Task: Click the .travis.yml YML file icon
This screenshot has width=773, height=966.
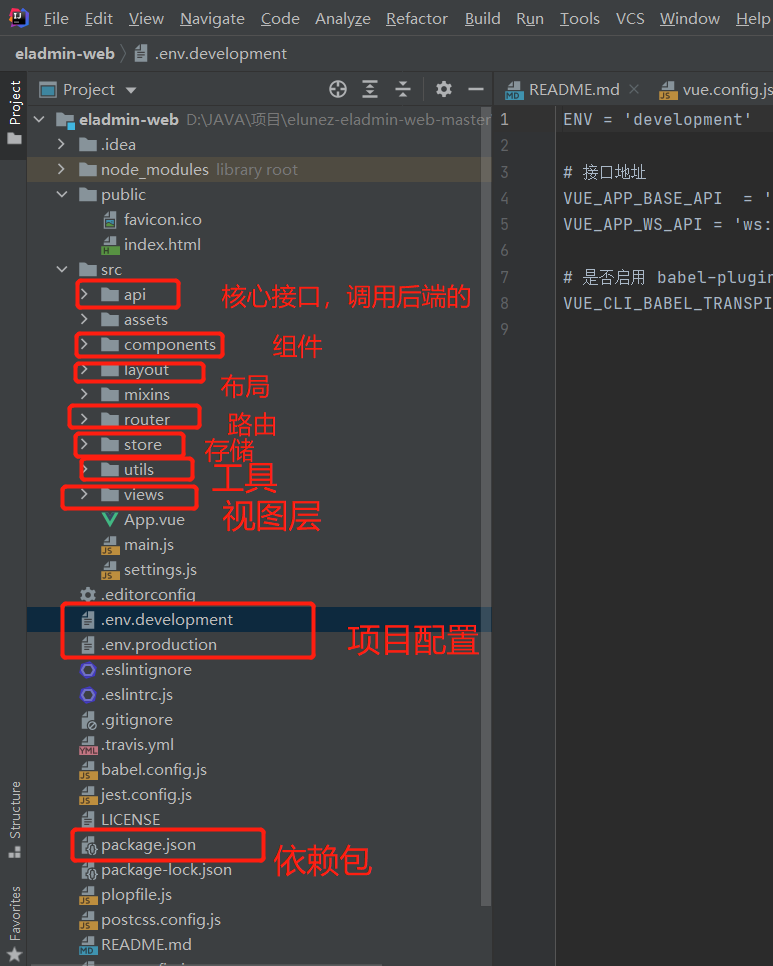Action: pos(88,745)
